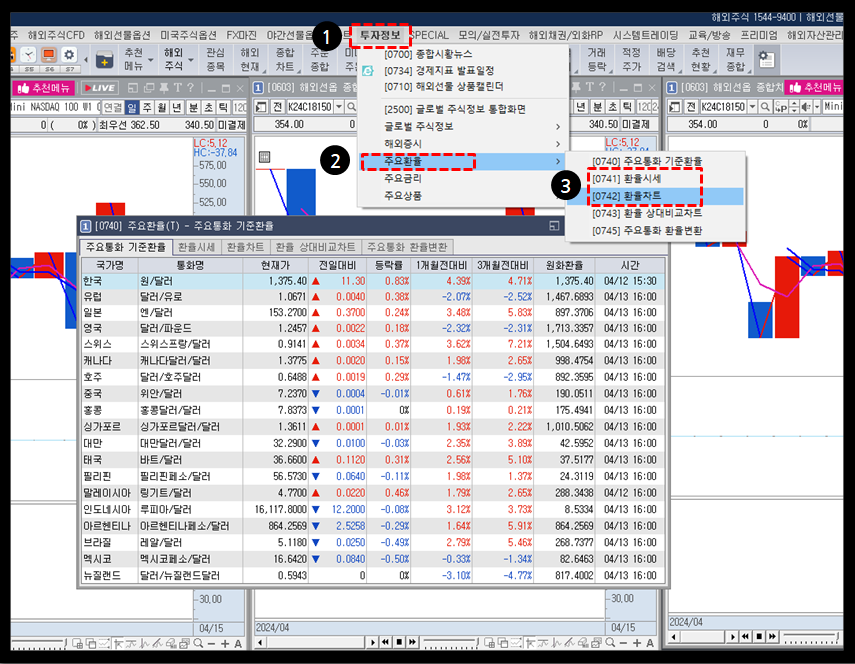
Task: Click the folder-add icon in toolbar
Action: tap(104, 59)
